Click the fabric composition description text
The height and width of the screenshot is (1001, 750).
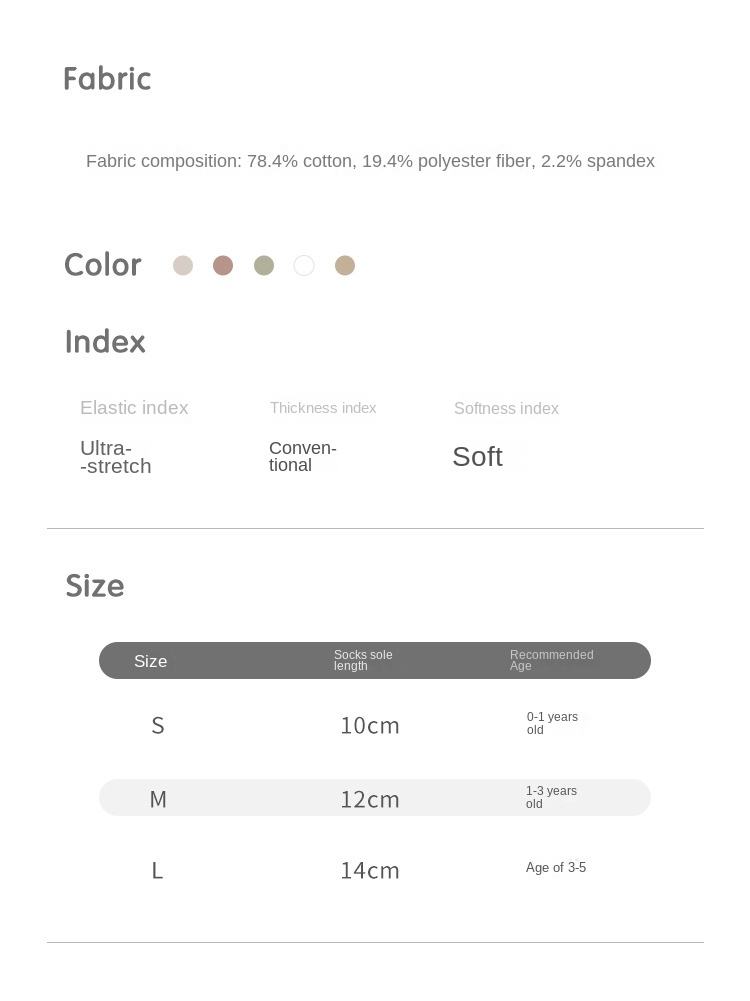point(370,161)
